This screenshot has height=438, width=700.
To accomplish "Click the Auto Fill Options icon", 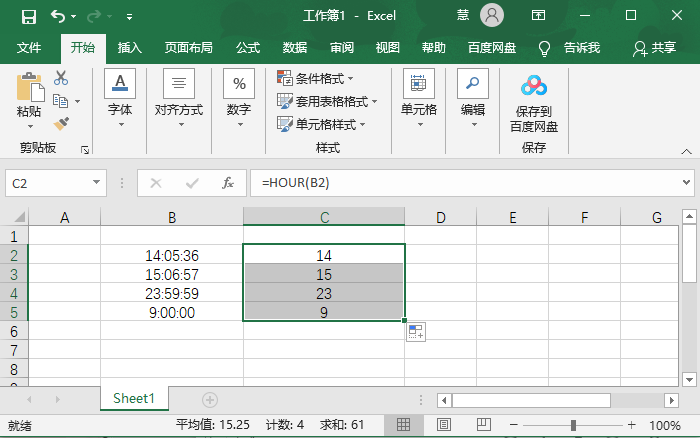I will 416,332.
